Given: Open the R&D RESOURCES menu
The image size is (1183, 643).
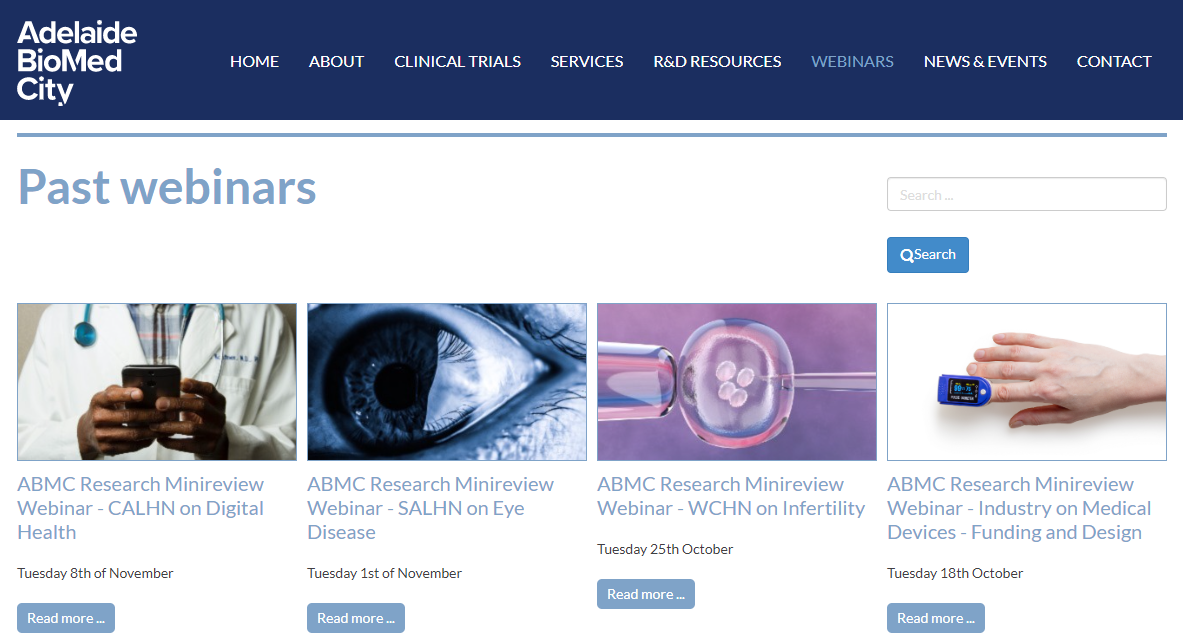Looking at the screenshot, I should point(717,61).
